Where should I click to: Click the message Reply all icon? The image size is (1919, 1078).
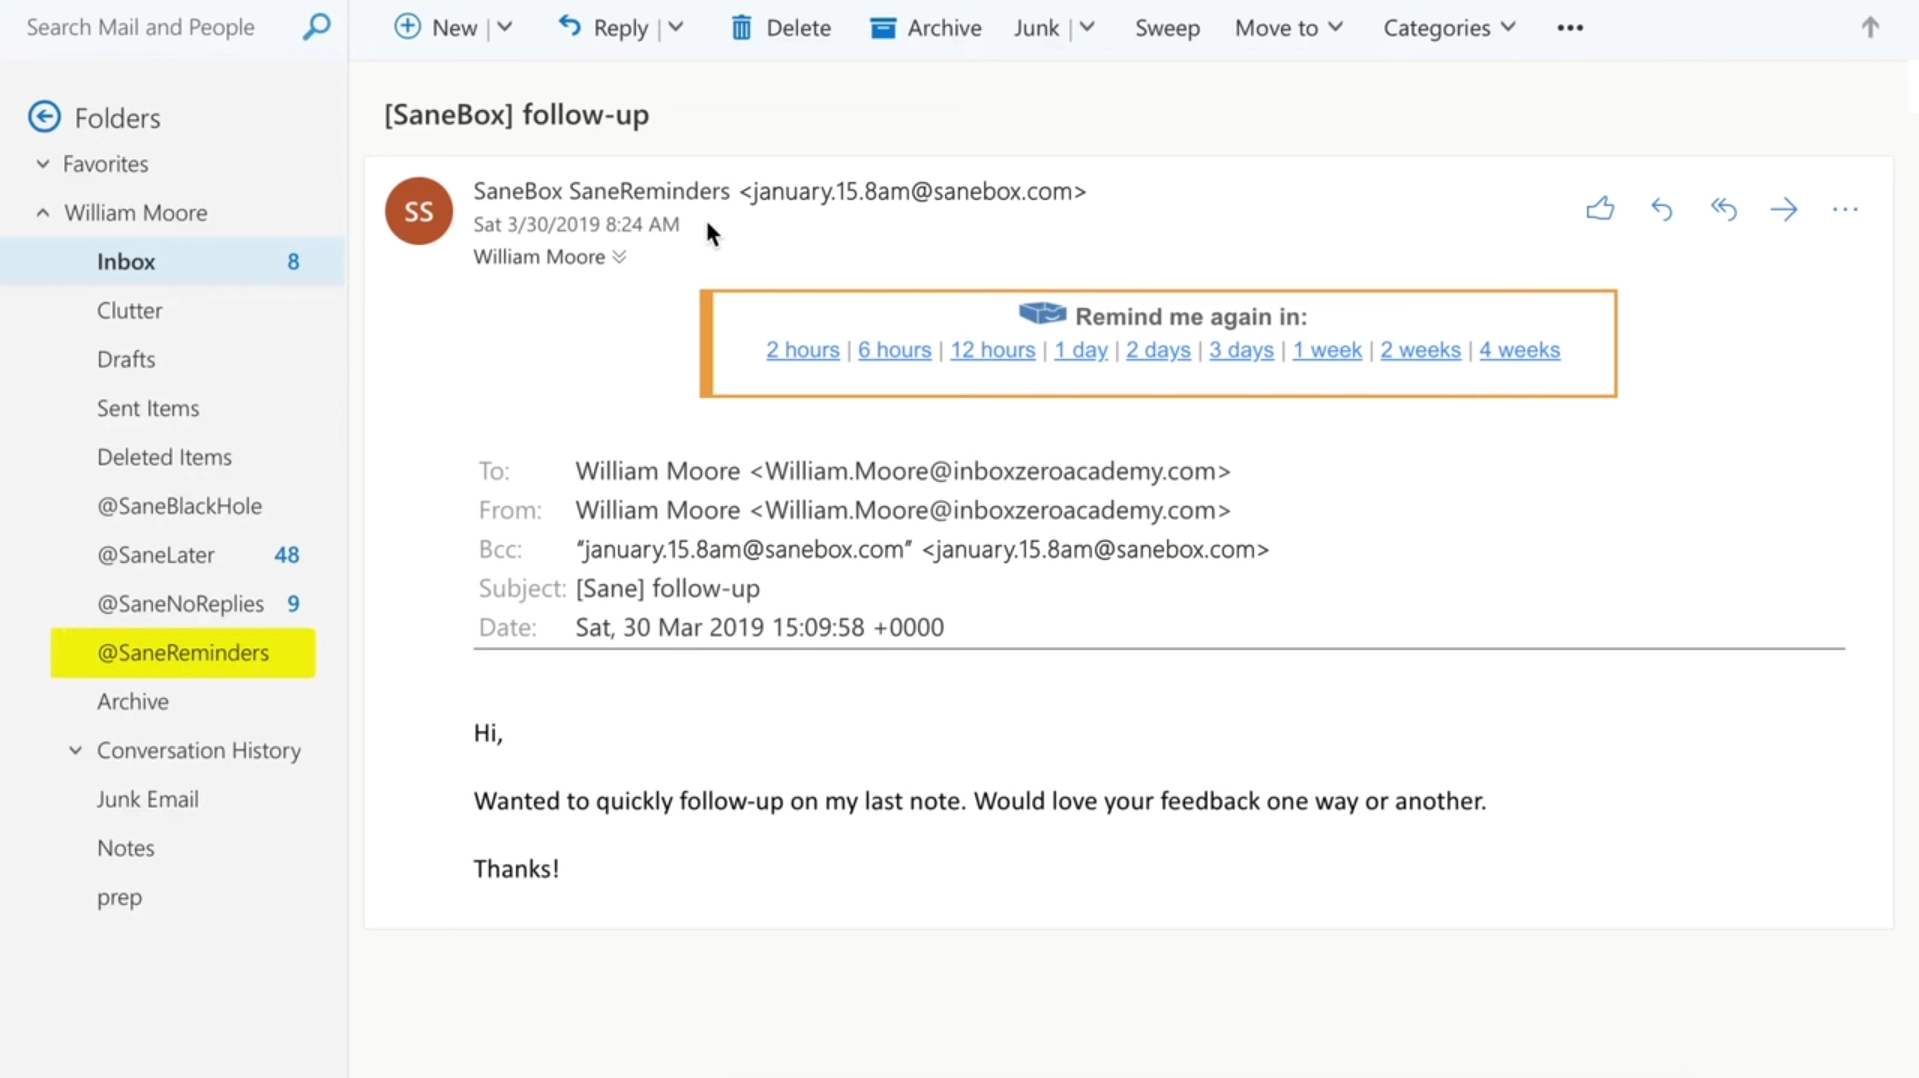[1723, 209]
